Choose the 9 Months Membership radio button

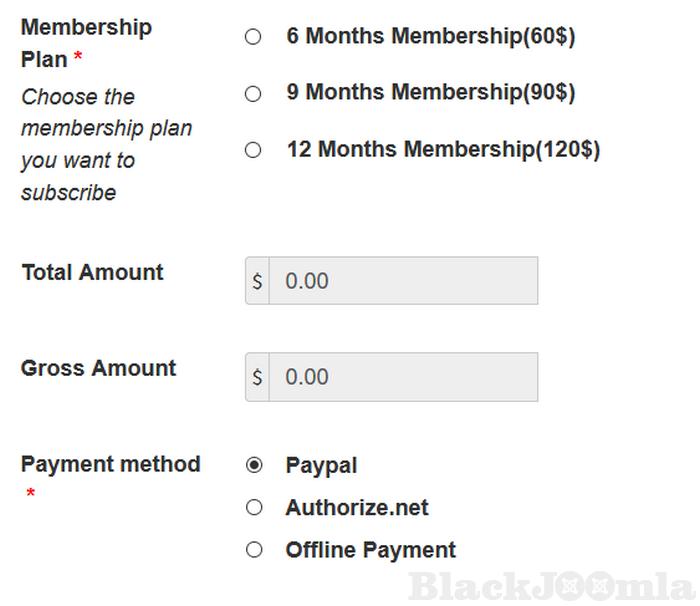(x=253, y=94)
